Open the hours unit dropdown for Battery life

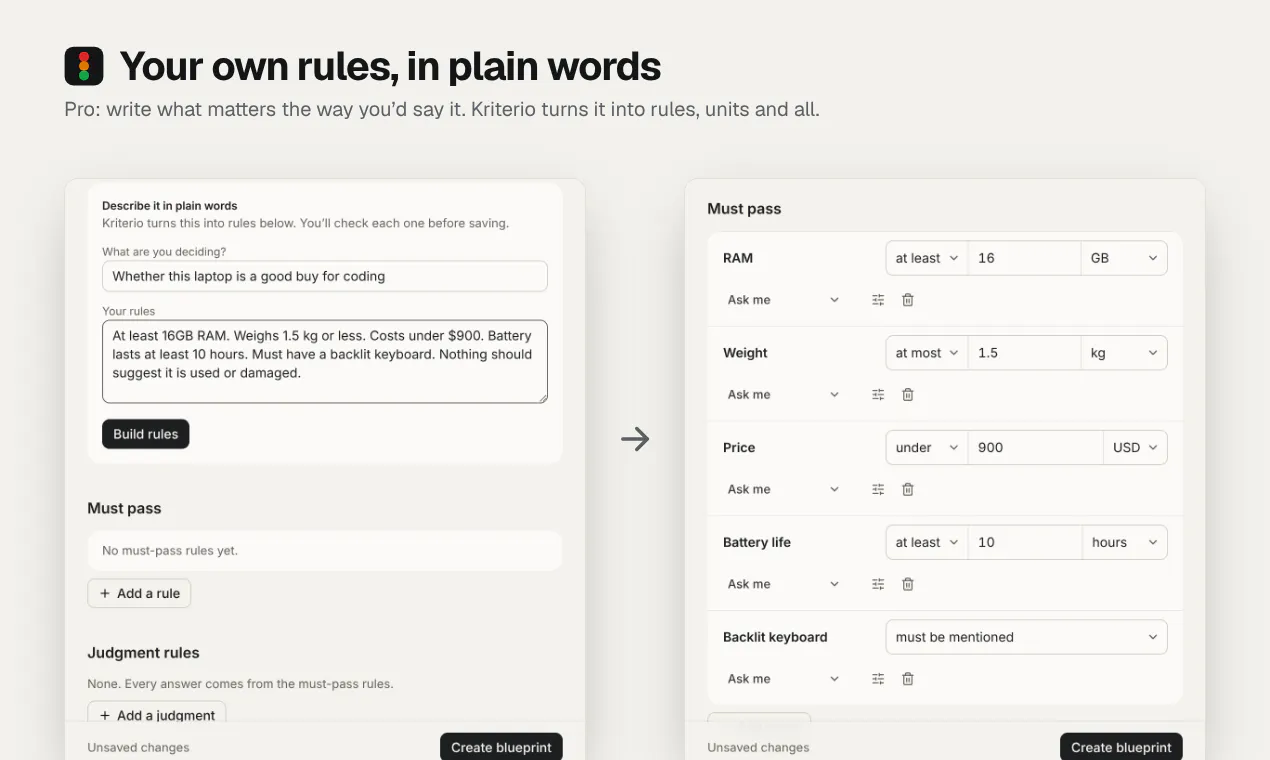click(x=1124, y=542)
